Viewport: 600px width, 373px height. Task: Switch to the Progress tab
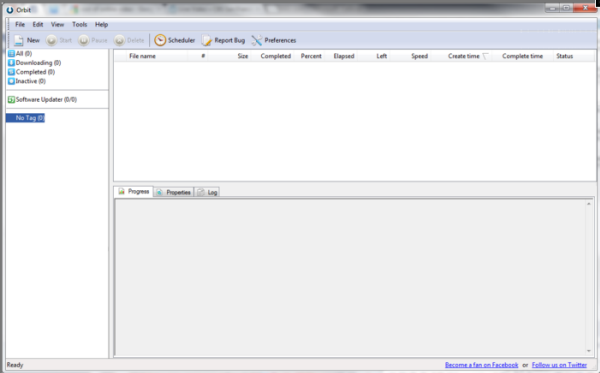(134, 191)
